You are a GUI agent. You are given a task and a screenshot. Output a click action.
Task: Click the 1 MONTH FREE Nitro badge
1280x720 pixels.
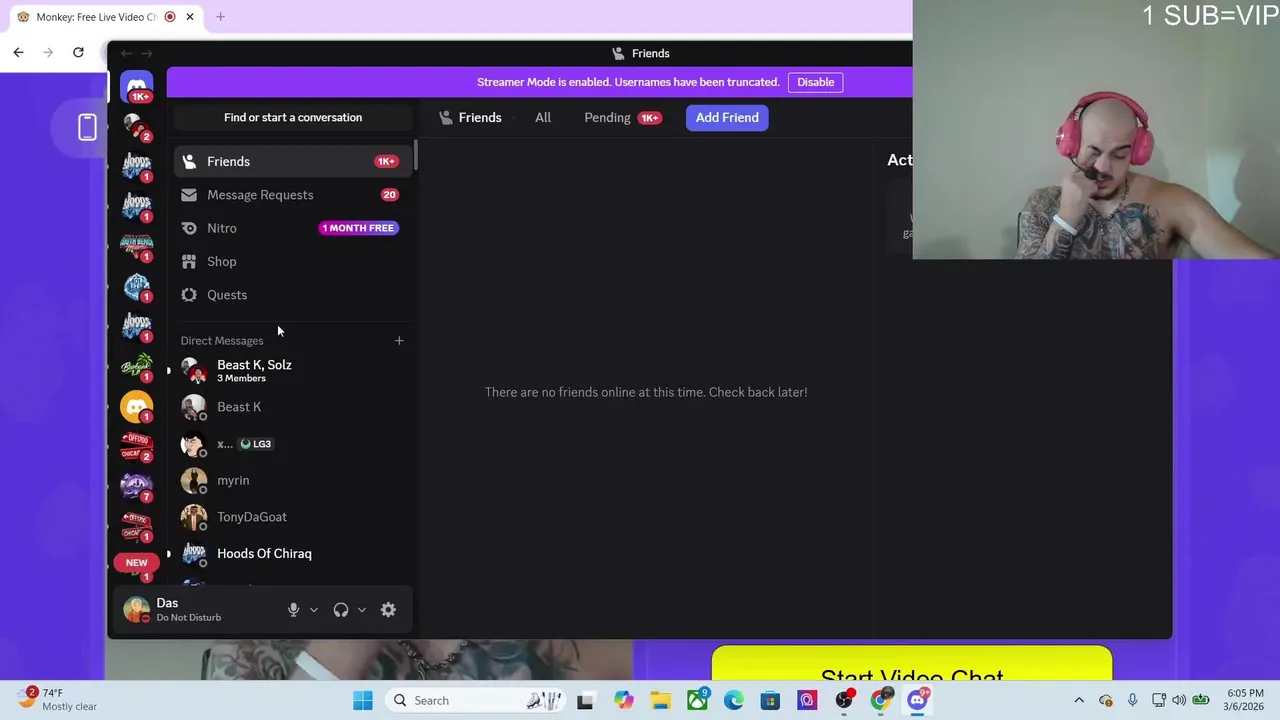359,228
